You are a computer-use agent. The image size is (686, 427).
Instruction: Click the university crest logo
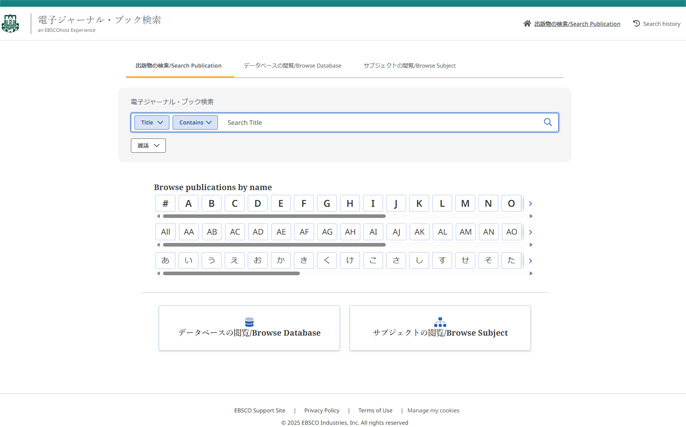pyautogui.click(x=10, y=24)
